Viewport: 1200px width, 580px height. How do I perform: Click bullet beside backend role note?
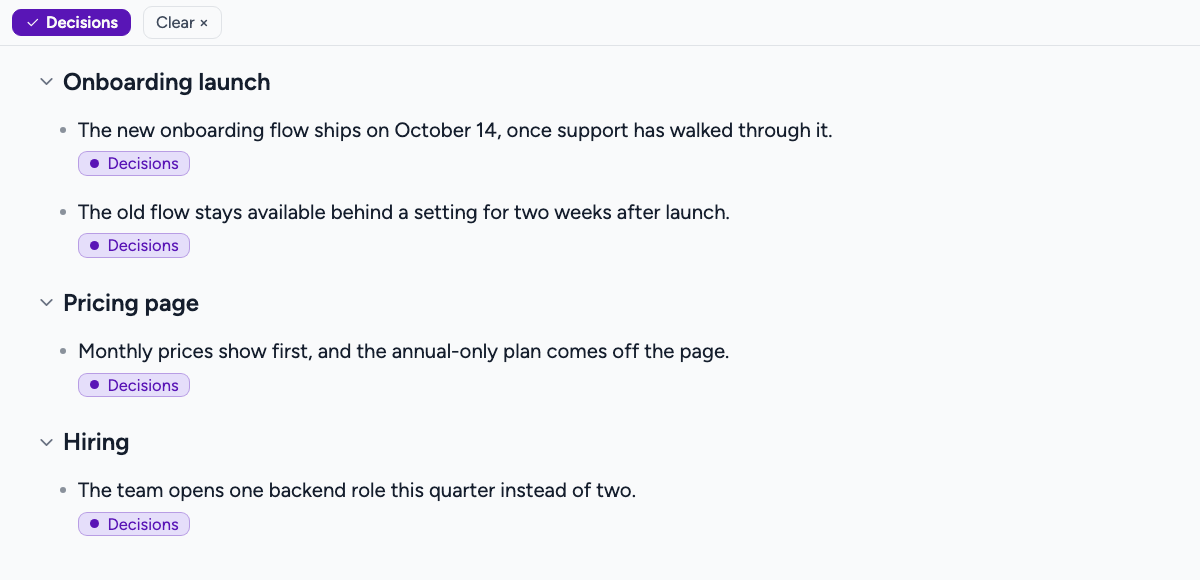pos(63,491)
